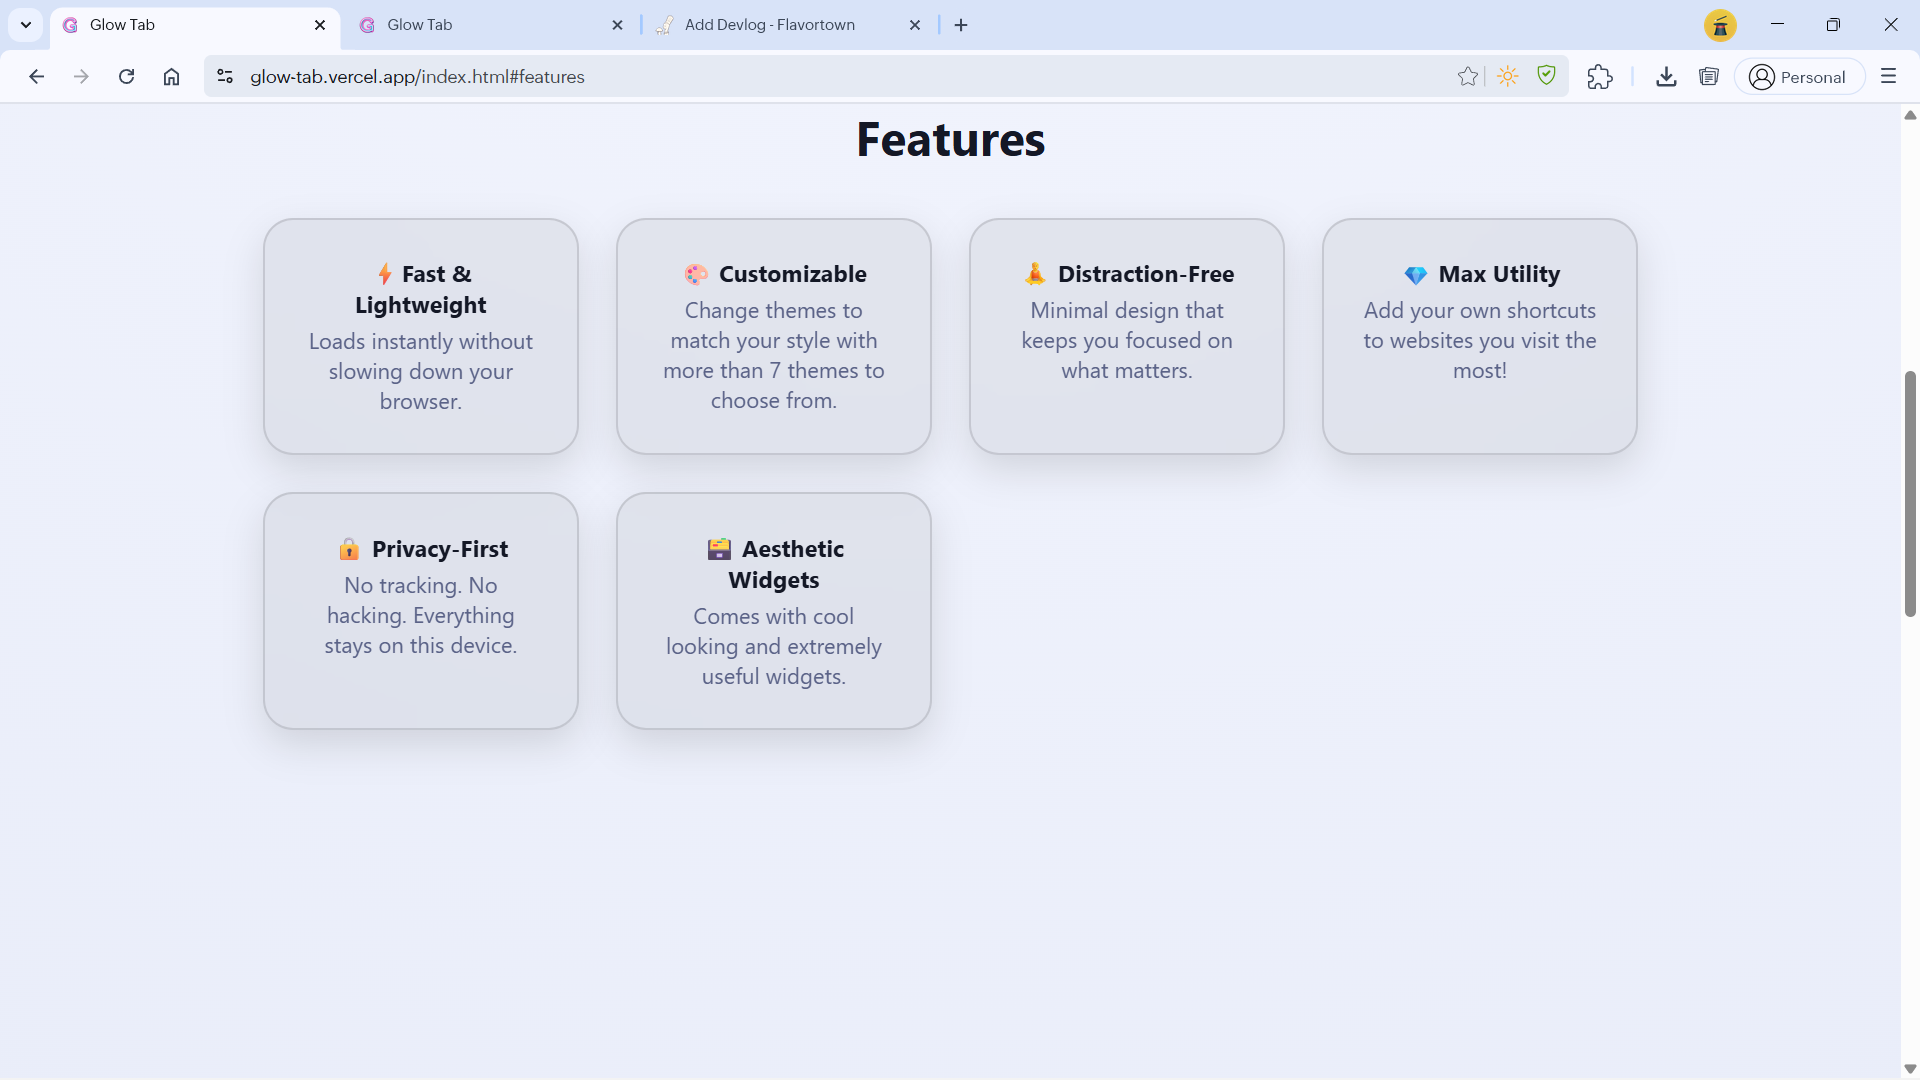Click the scrollbar down arrow
Viewport: 1920px width, 1080px height.
pos(1910,1069)
